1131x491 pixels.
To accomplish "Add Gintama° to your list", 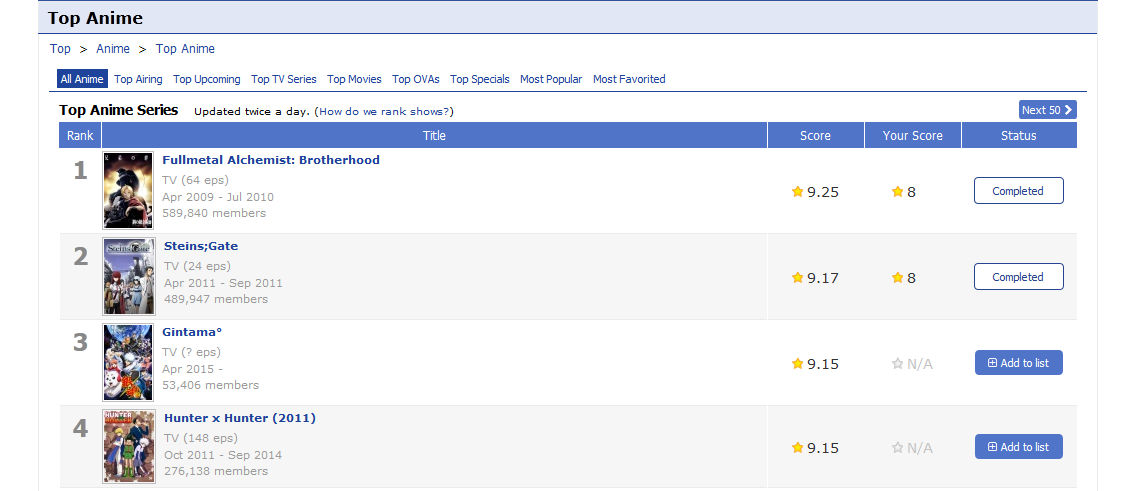I will click(x=1018, y=363).
